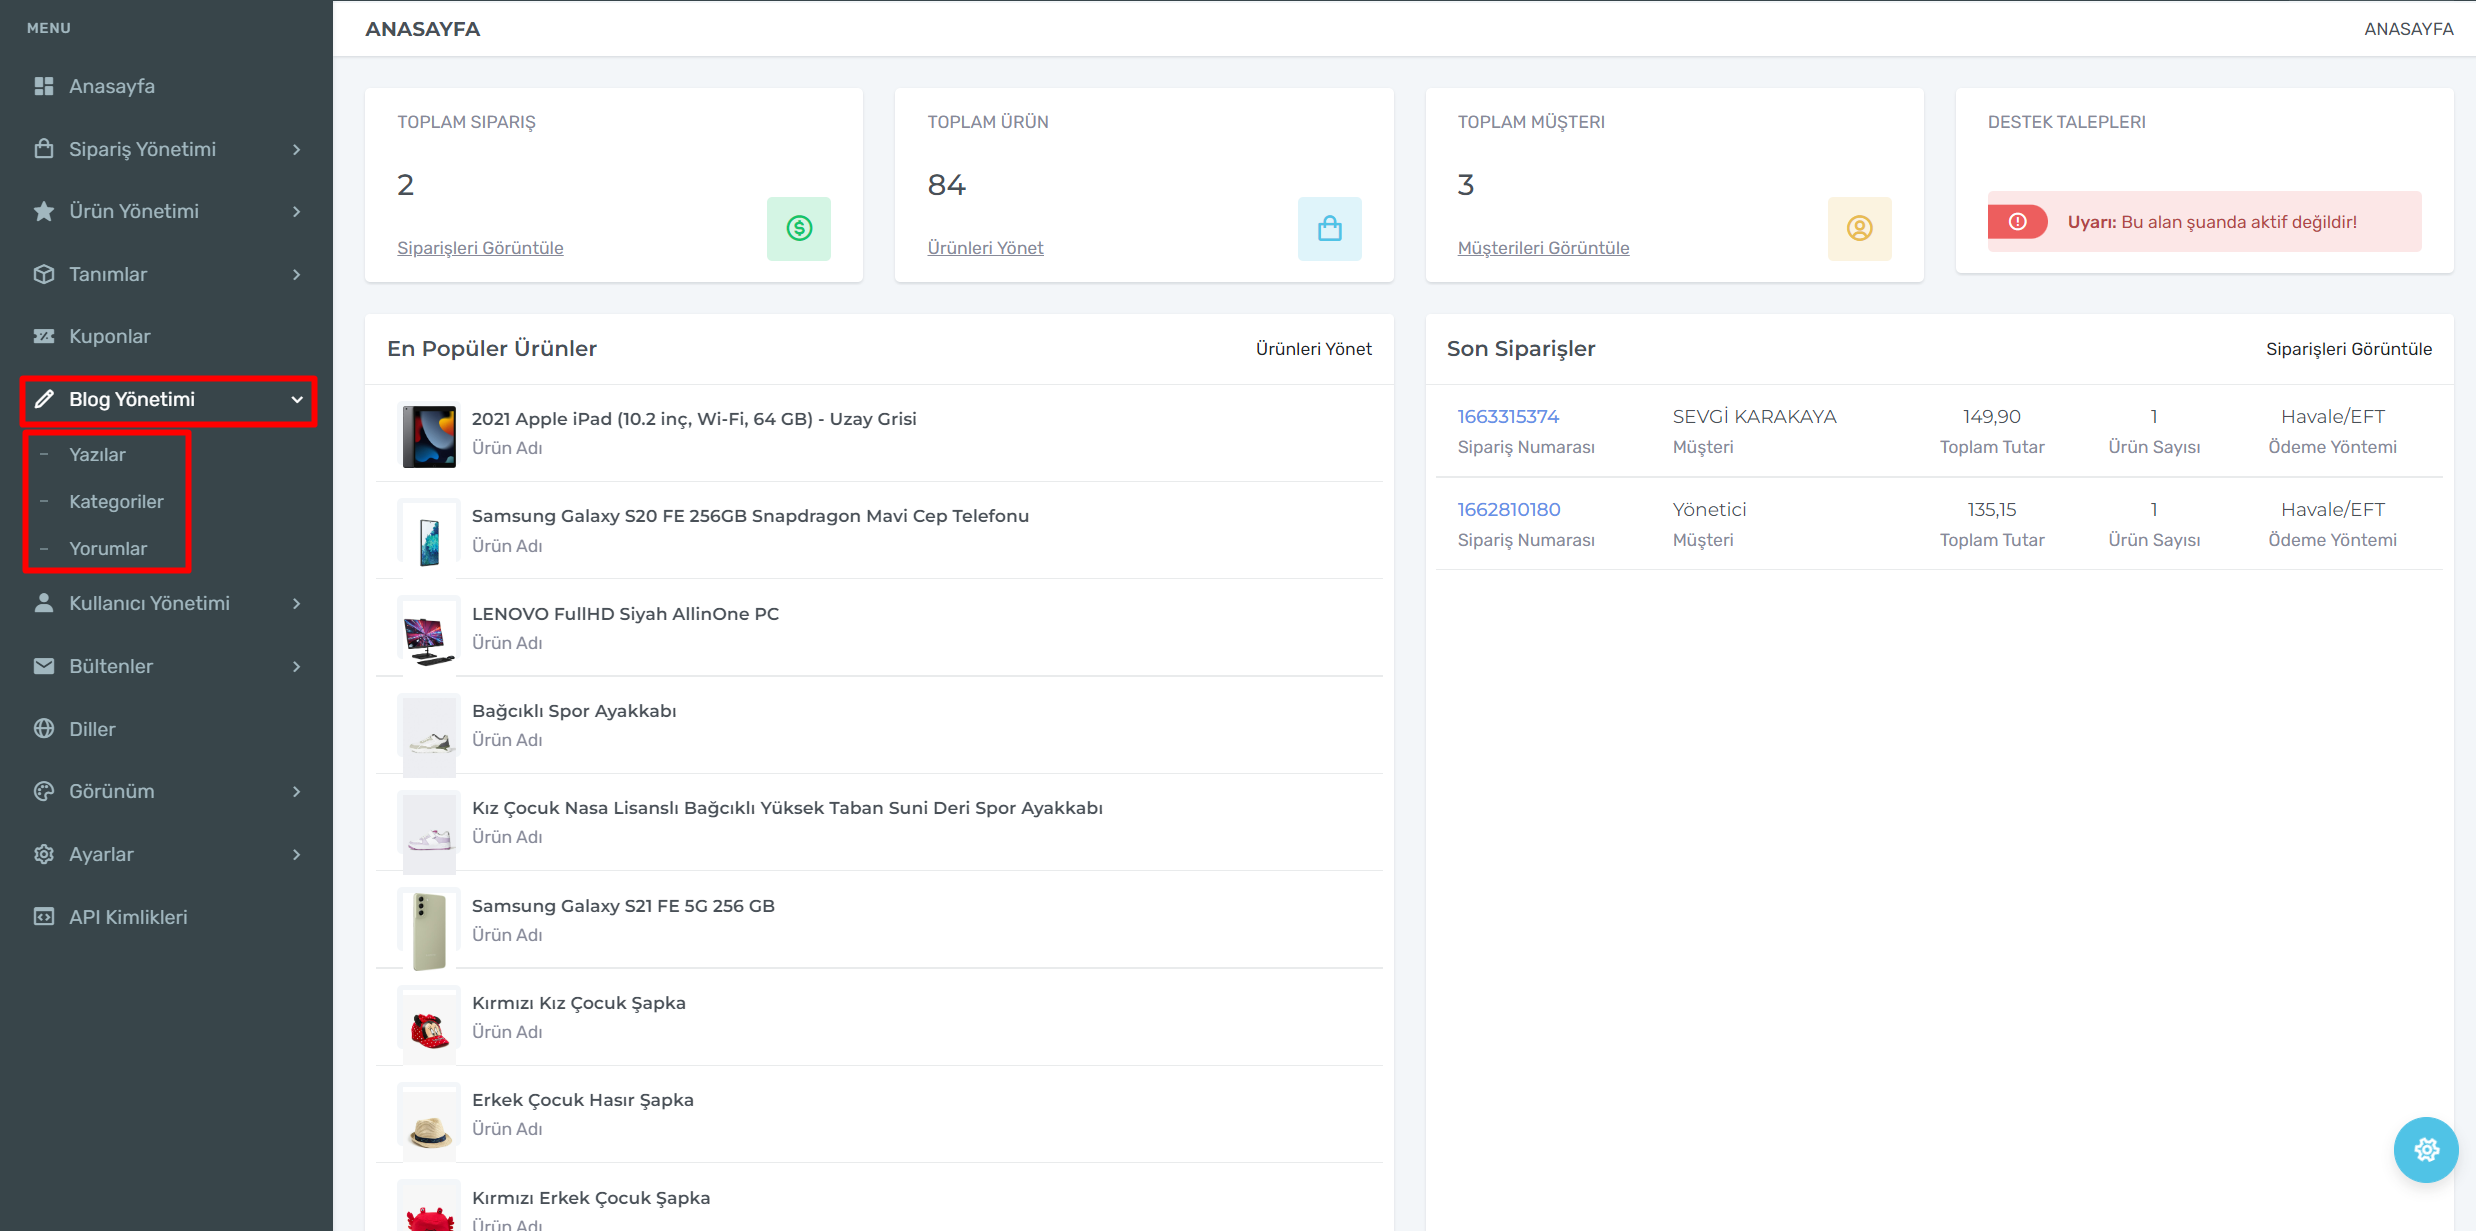Viewport: 2476px width, 1231px height.
Task: Expand the Ayarlar submenu chevron
Action: 296,854
